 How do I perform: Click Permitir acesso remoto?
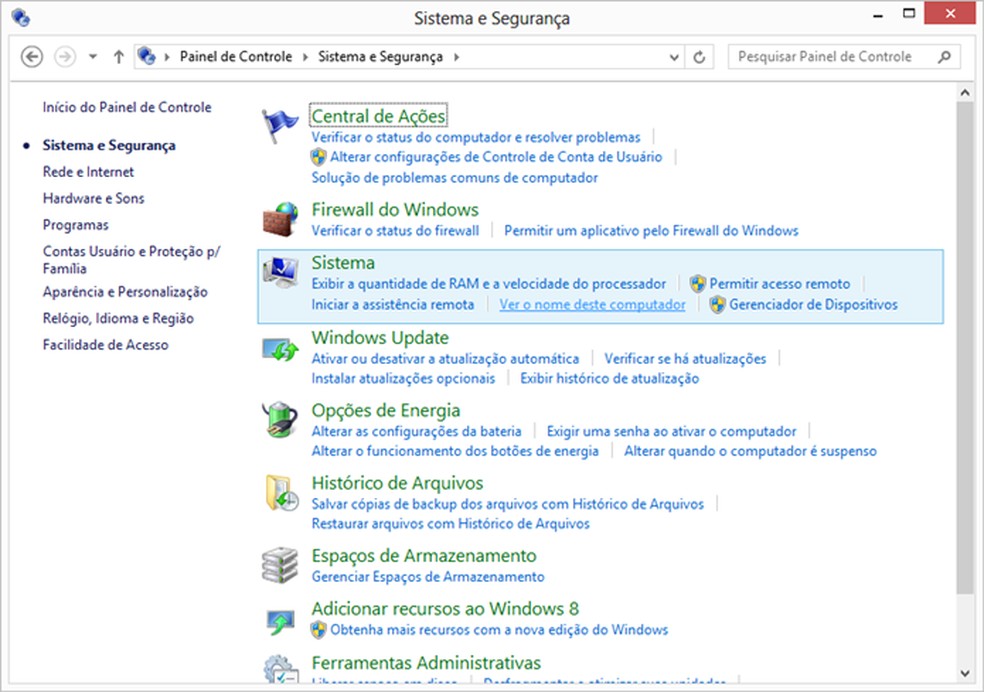(779, 284)
